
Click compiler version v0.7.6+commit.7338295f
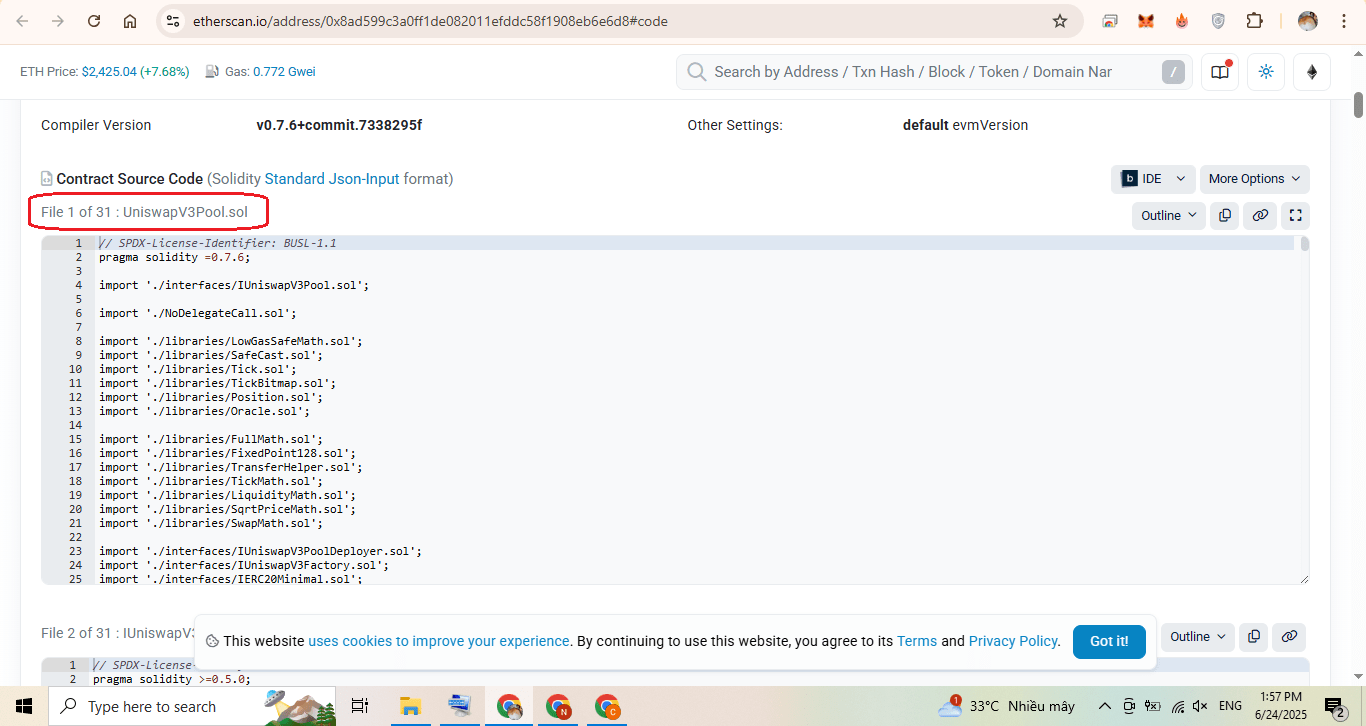tap(339, 125)
